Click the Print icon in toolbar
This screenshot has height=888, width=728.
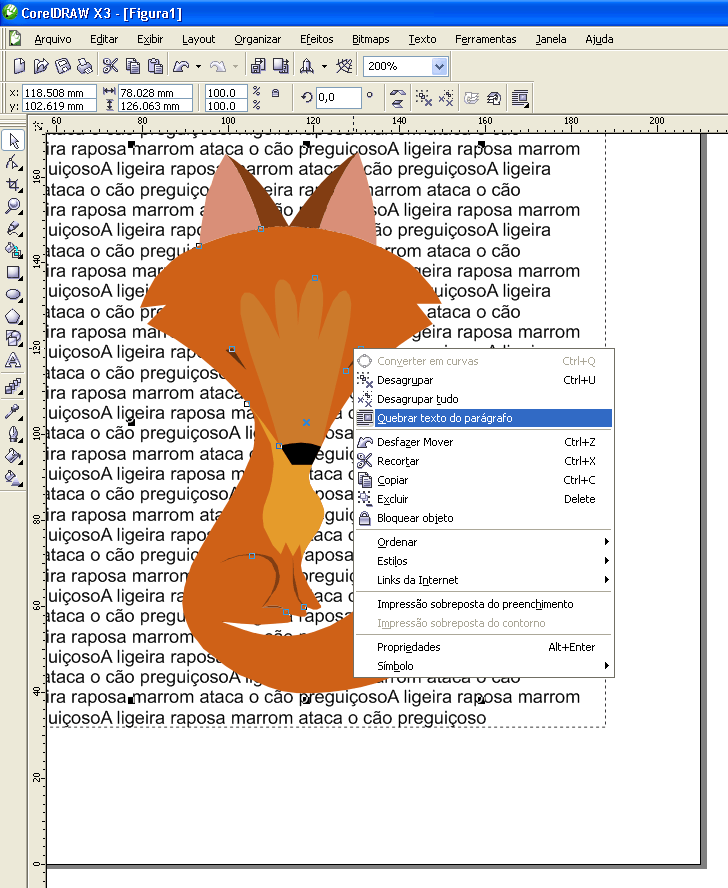tap(85, 66)
